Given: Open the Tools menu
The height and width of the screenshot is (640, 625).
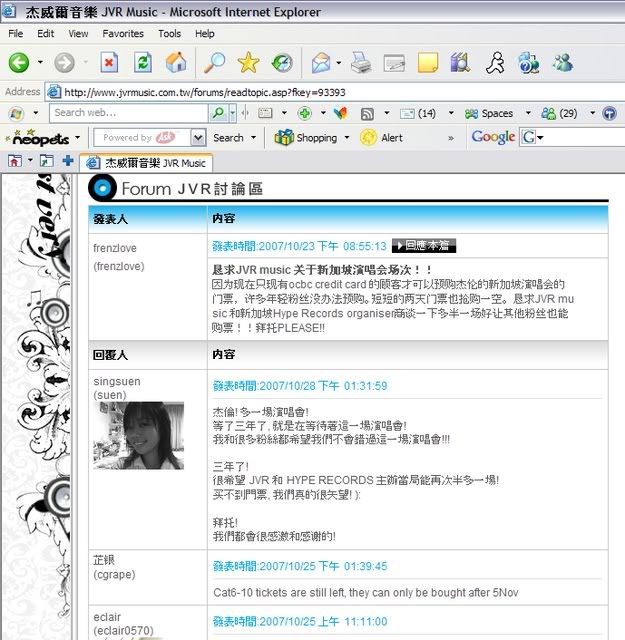Looking at the screenshot, I should (169, 33).
